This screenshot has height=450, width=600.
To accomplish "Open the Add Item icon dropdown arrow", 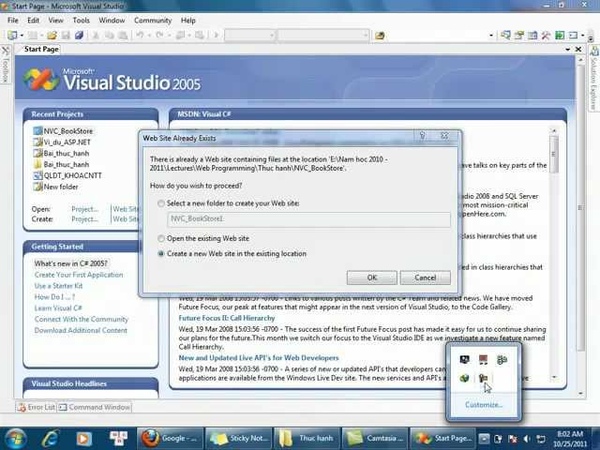I will pos(41,36).
